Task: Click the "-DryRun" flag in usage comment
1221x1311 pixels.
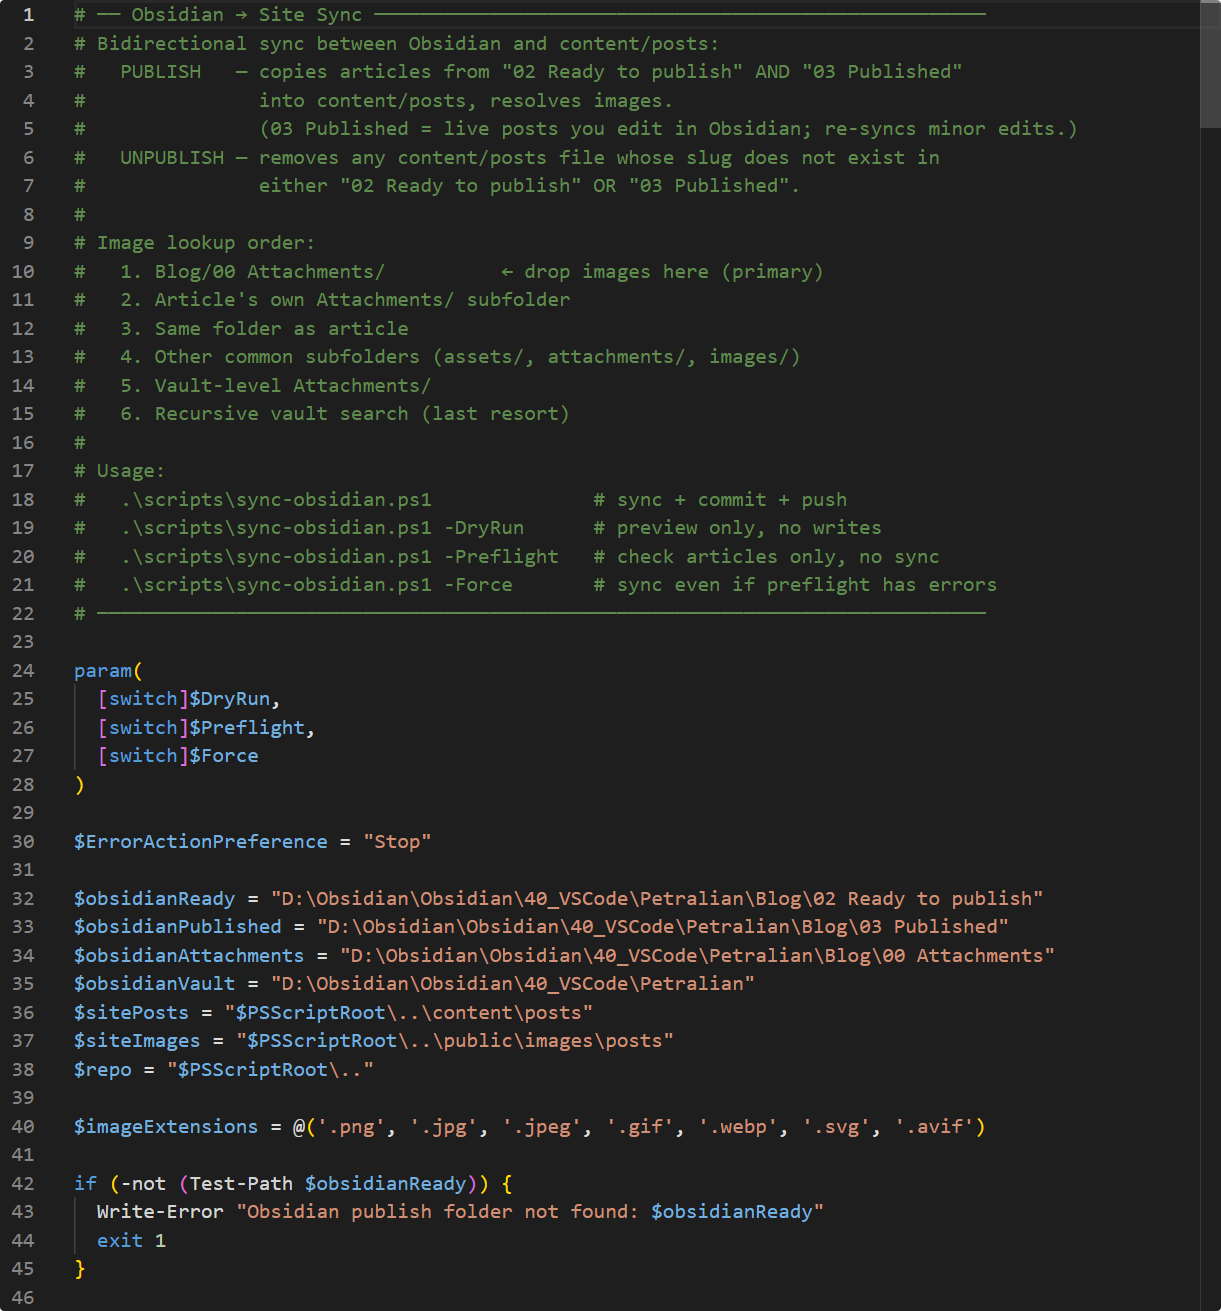Action: (x=483, y=528)
